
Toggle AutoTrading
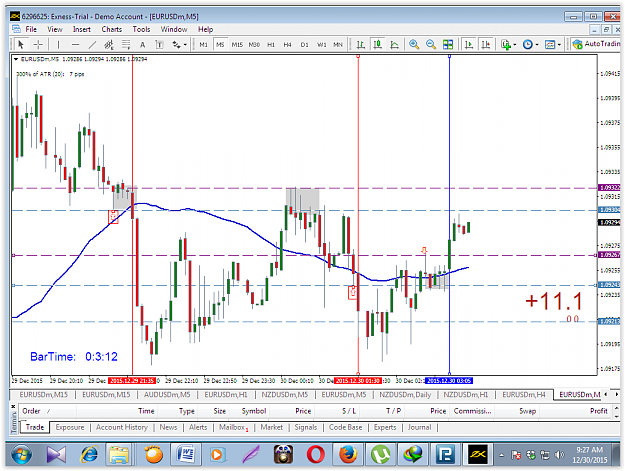point(596,44)
